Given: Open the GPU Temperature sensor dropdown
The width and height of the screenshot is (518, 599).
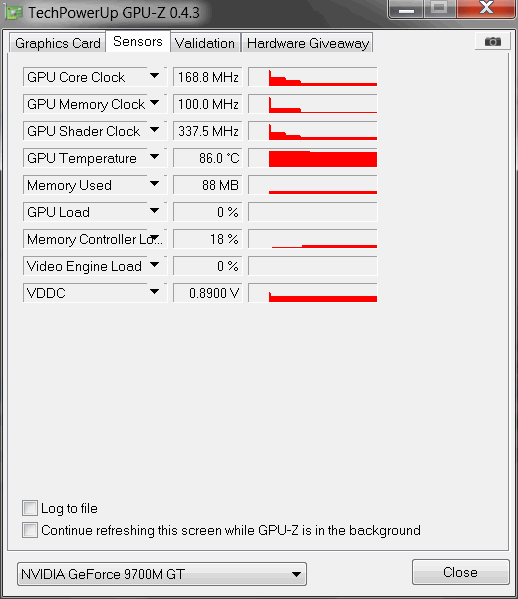Looking at the screenshot, I should click(x=154, y=157).
